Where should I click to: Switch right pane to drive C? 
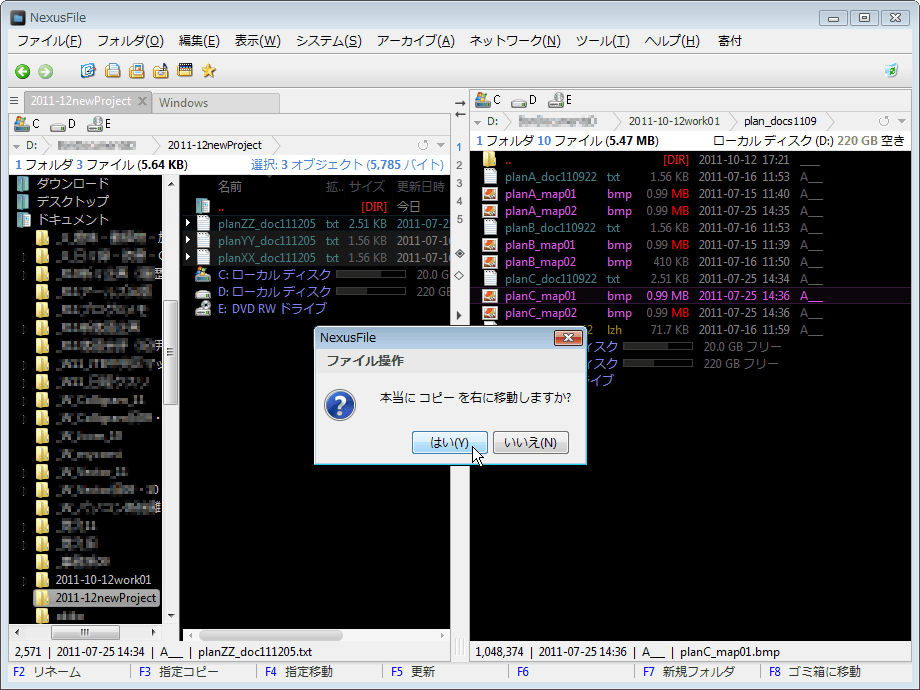(x=488, y=100)
